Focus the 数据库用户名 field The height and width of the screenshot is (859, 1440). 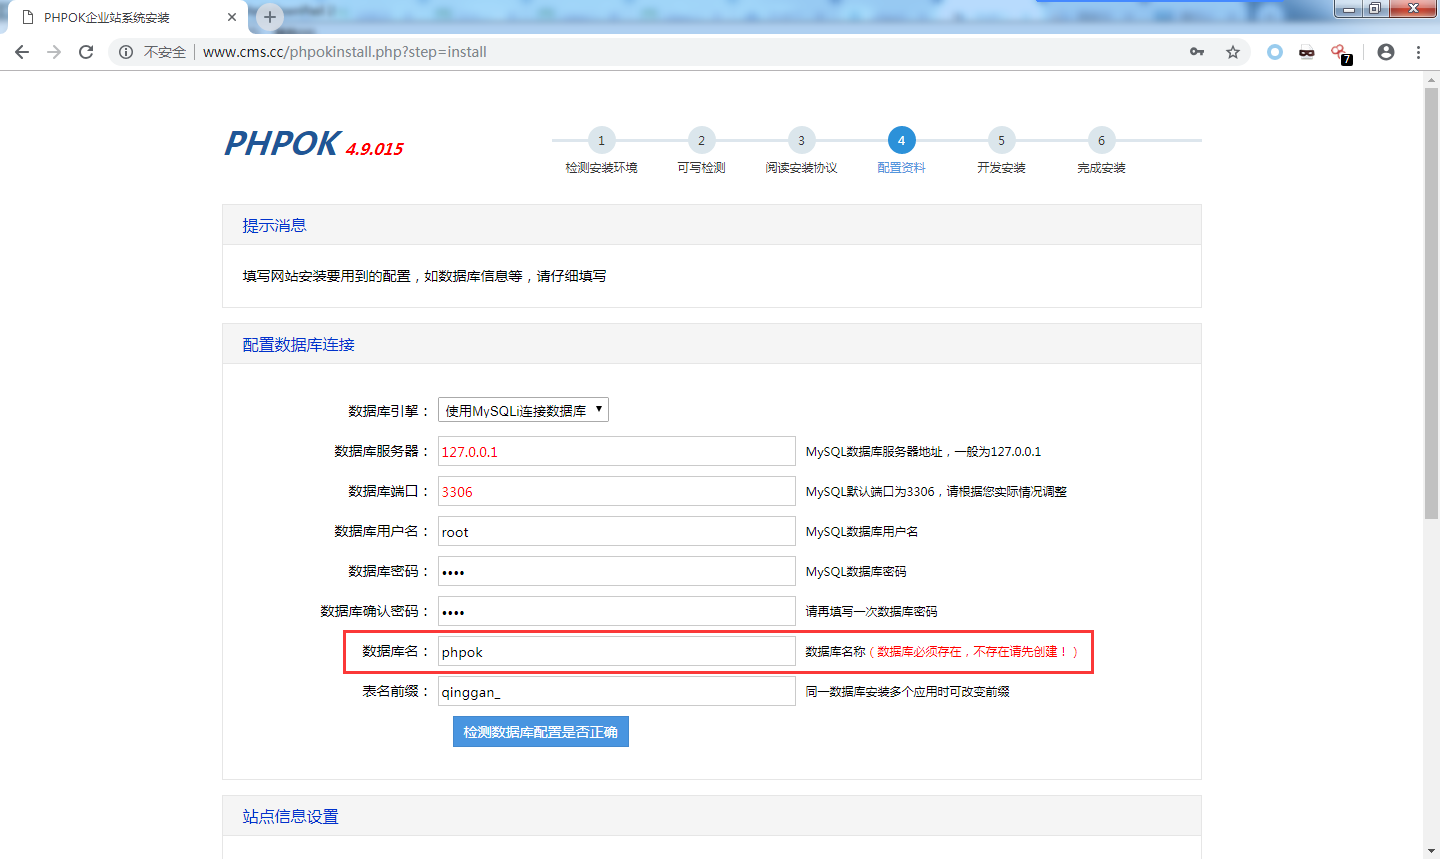click(x=617, y=531)
